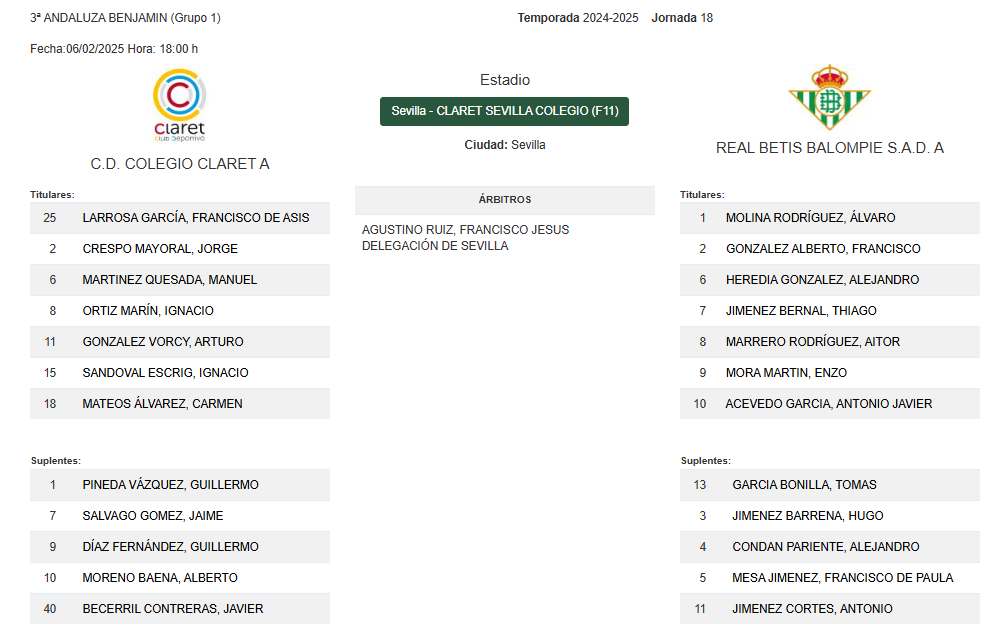The width and height of the screenshot is (981, 634).
Task: Select player CRESPO MAYORAL, JORGE
Action: point(180,248)
